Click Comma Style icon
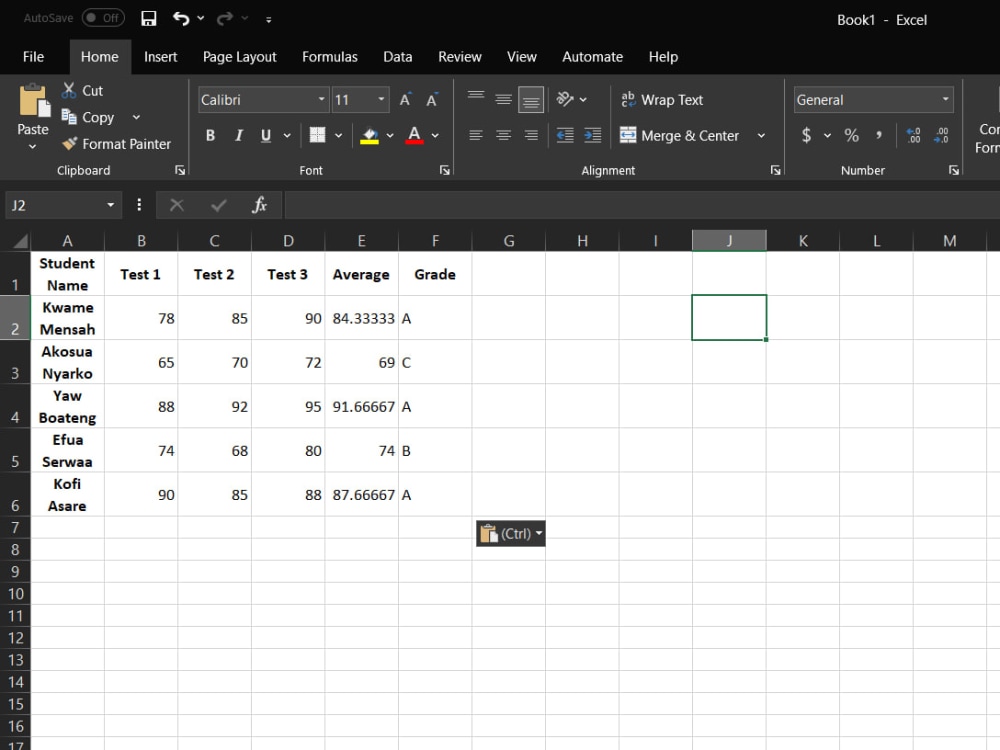This screenshot has width=1000, height=750. (879, 135)
